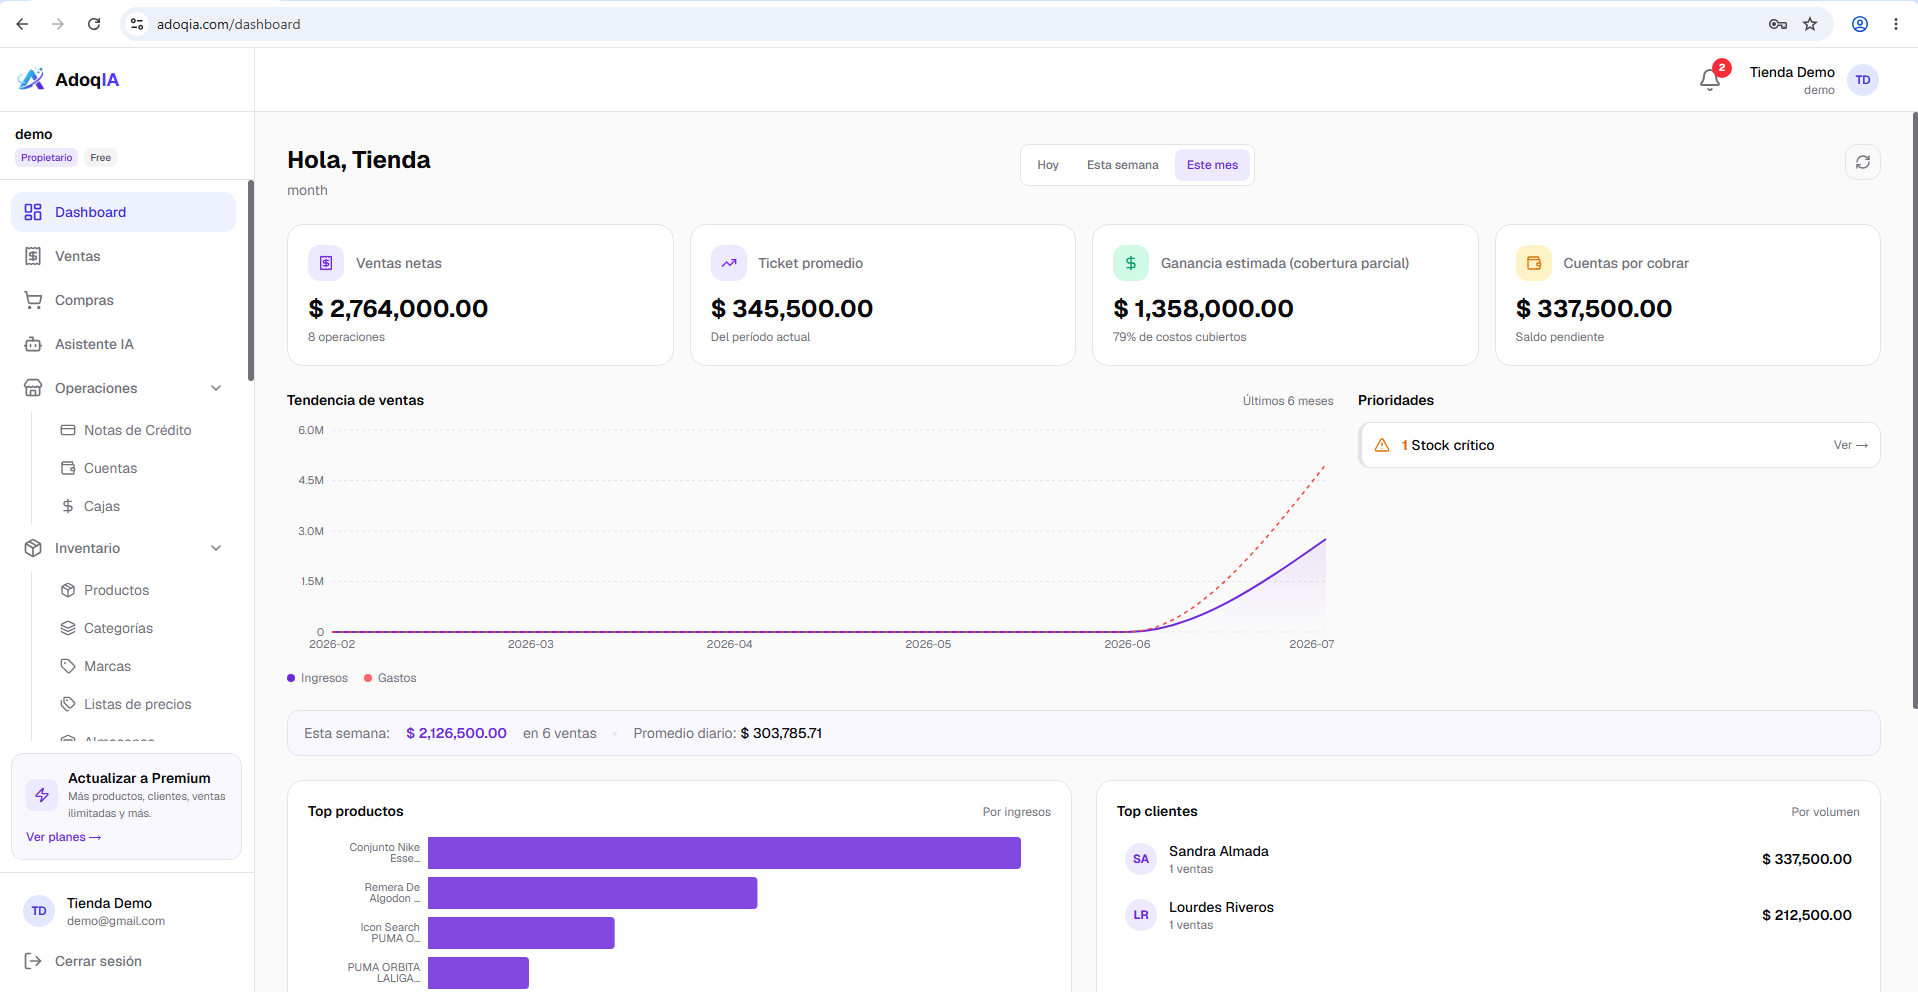Click the main page vertical scrollbar
1918x992 pixels.
pos(1914,410)
